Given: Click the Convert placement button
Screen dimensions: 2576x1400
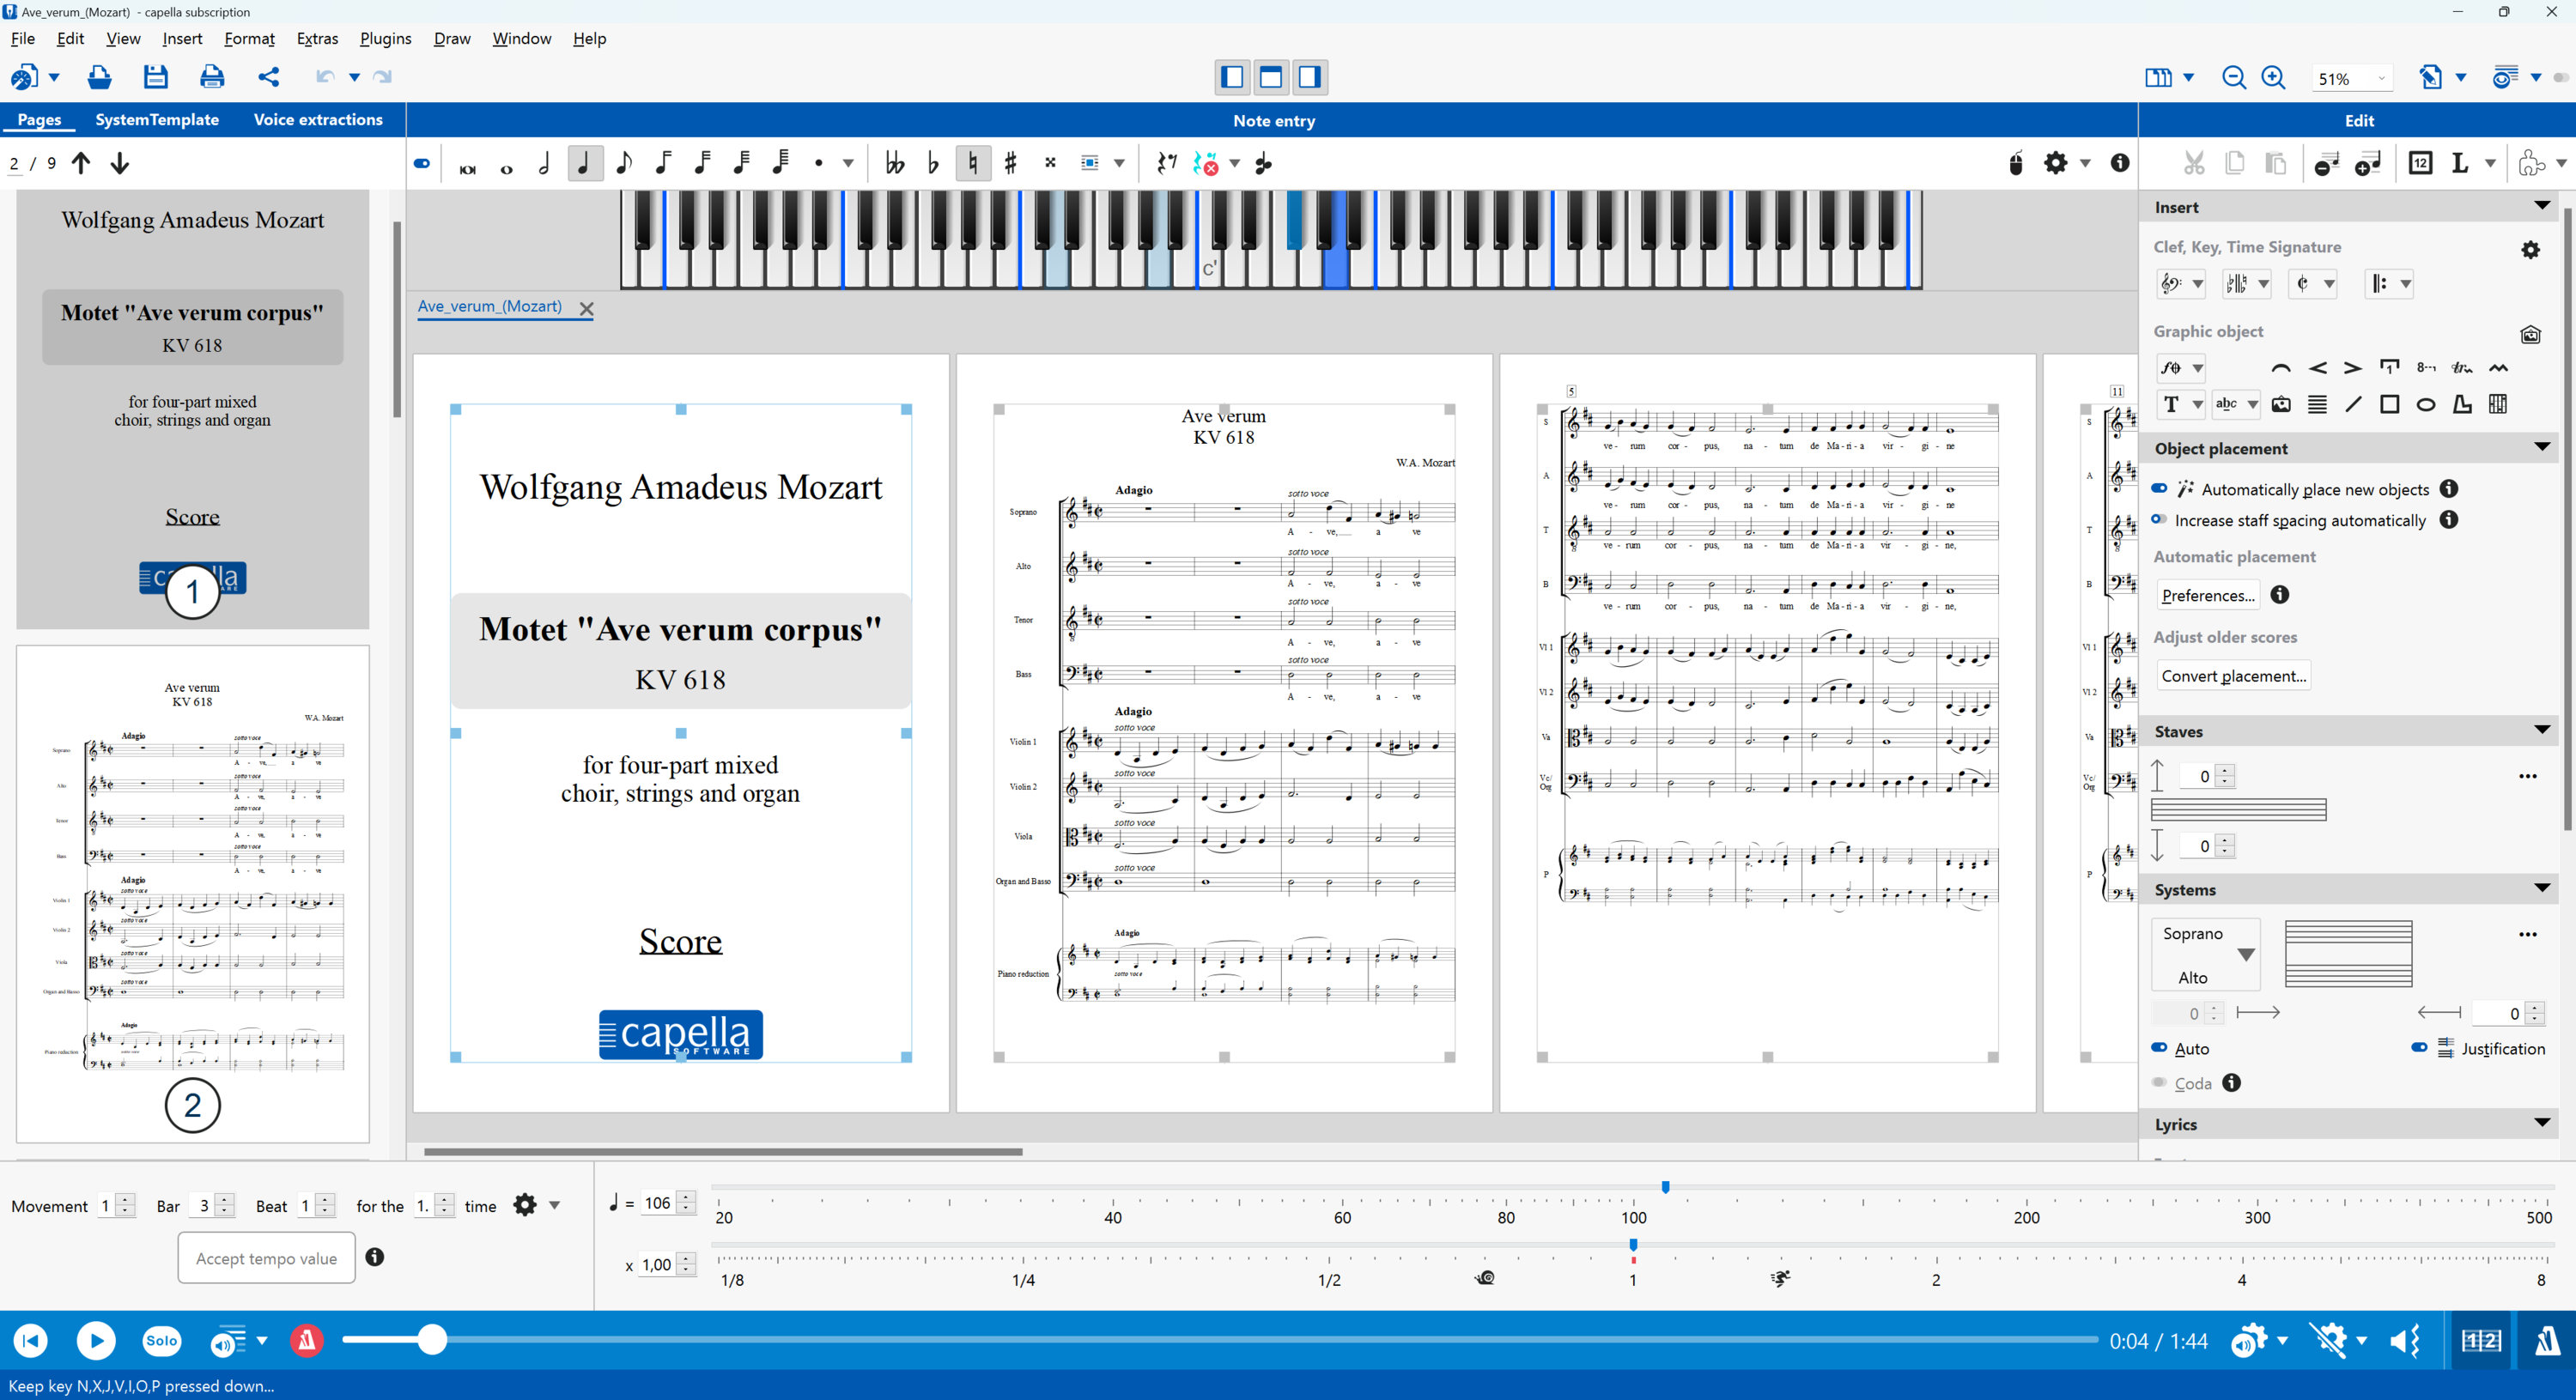Looking at the screenshot, I should click(2233, 676).
